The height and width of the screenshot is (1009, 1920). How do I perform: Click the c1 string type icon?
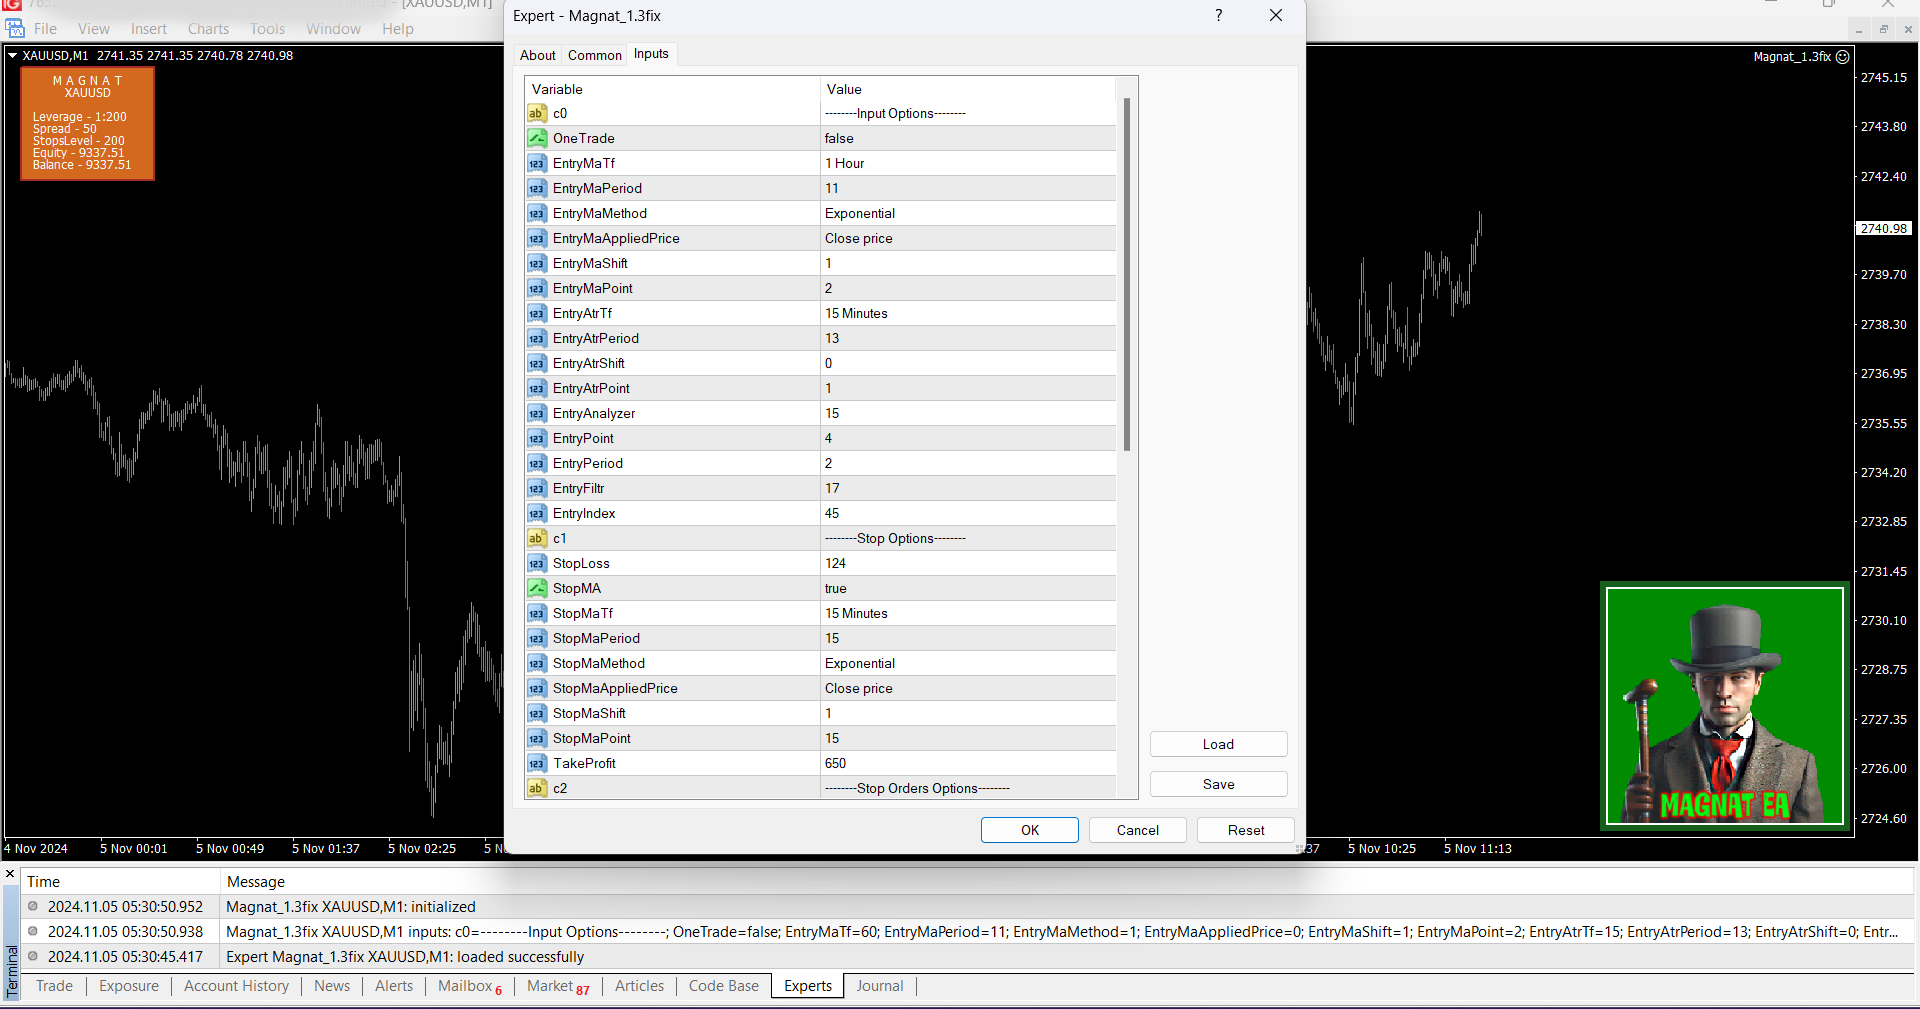click(537, 539)
